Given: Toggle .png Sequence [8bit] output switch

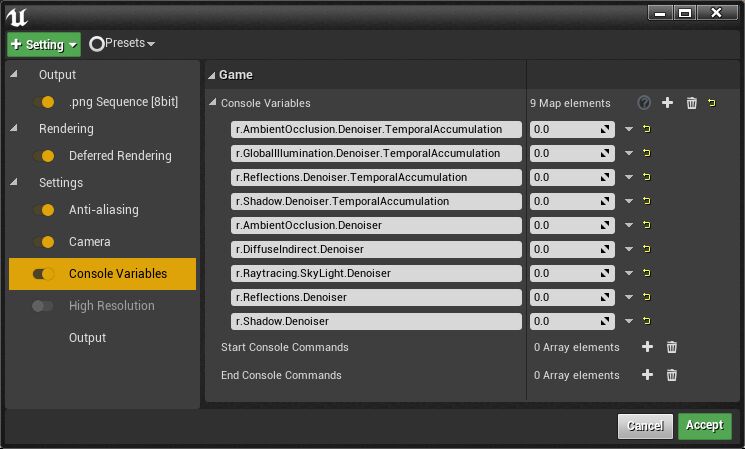Looking at the screenshot, I should pyautogui.click(x=44, y=102).
